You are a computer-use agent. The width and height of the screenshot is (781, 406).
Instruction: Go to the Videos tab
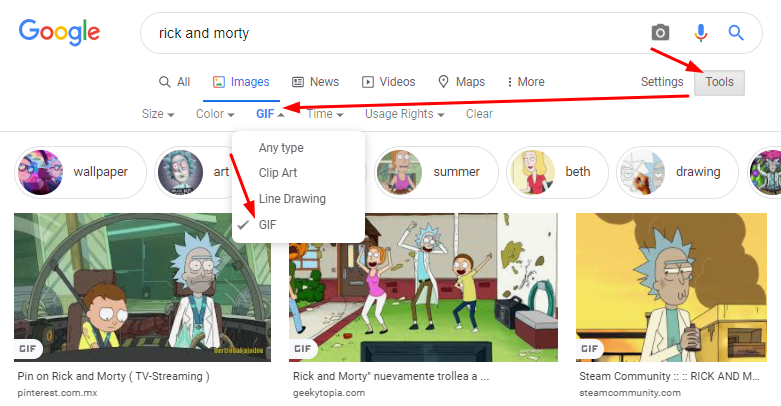389,82
